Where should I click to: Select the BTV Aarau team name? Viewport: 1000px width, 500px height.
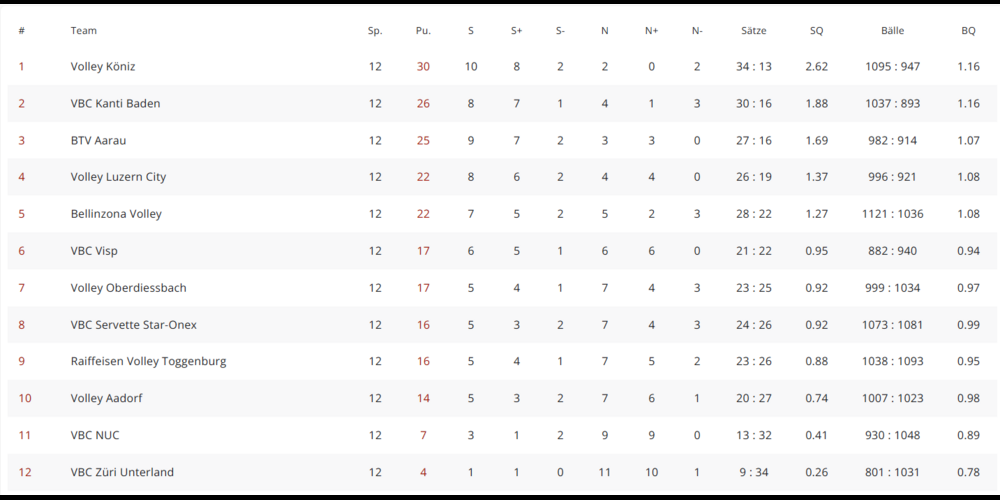point(98,140)
